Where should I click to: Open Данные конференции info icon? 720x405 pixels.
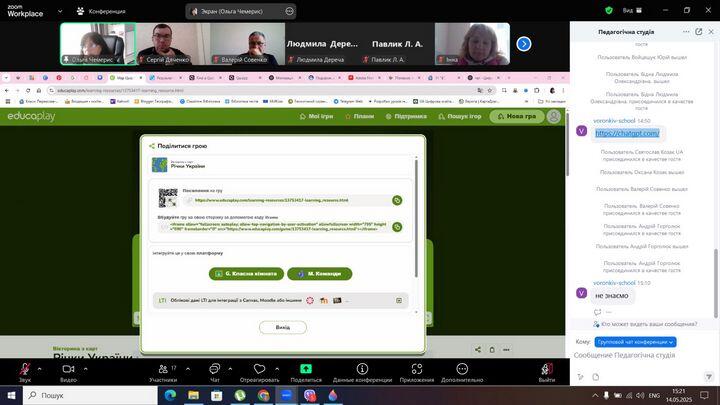(x=362, y=369)
